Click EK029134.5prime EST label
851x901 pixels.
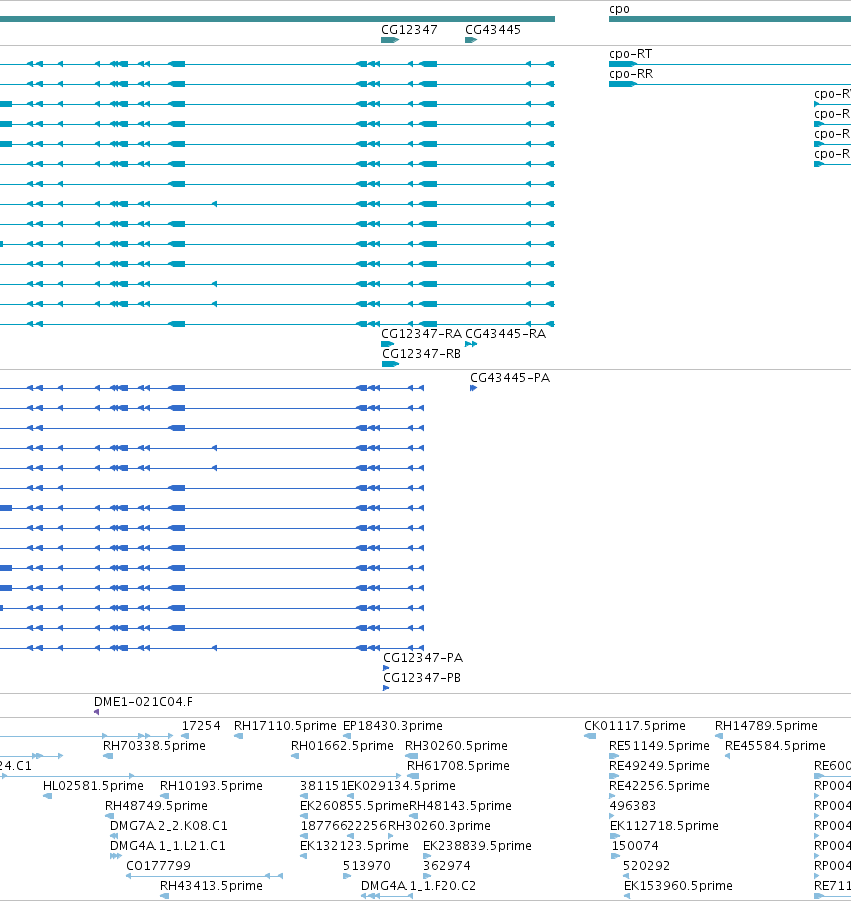402,786
